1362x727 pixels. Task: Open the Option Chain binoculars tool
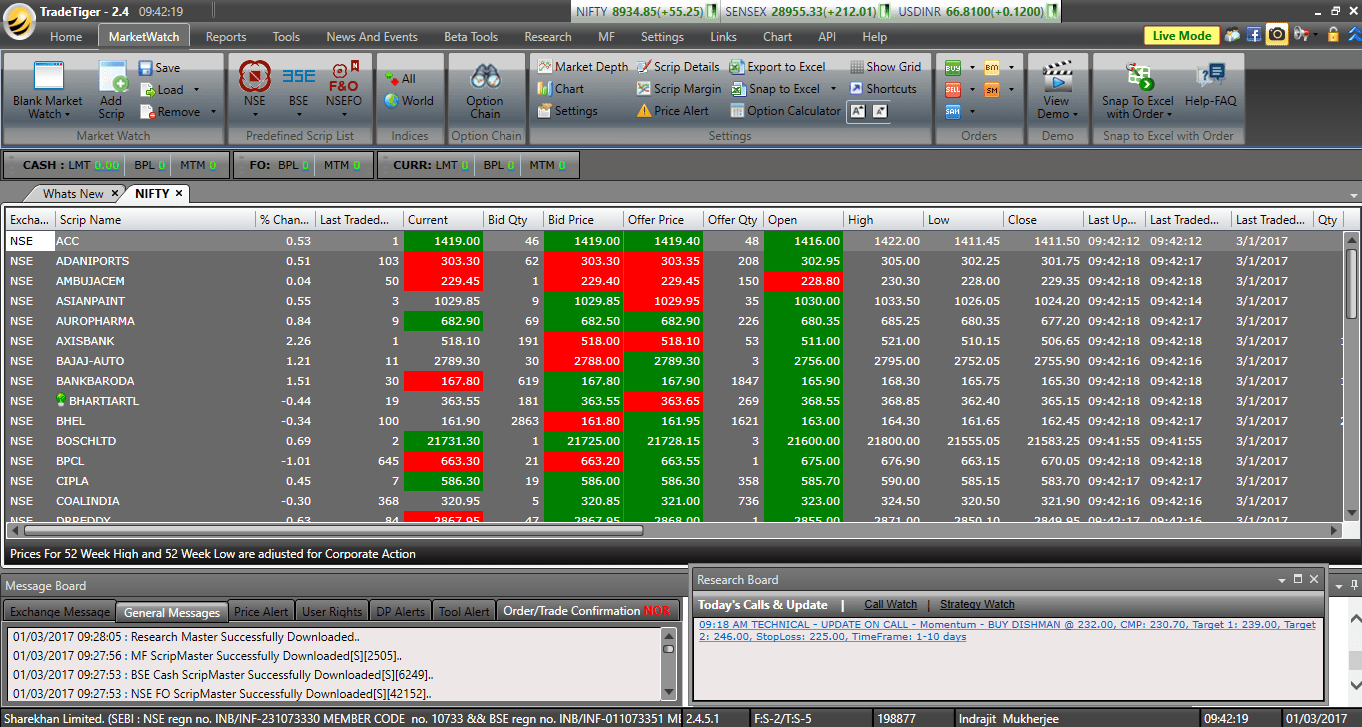(485, 90)
